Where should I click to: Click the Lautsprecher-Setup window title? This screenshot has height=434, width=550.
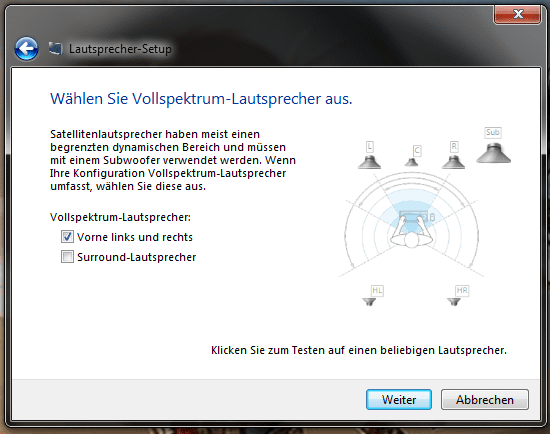click(x=120, y=49)
